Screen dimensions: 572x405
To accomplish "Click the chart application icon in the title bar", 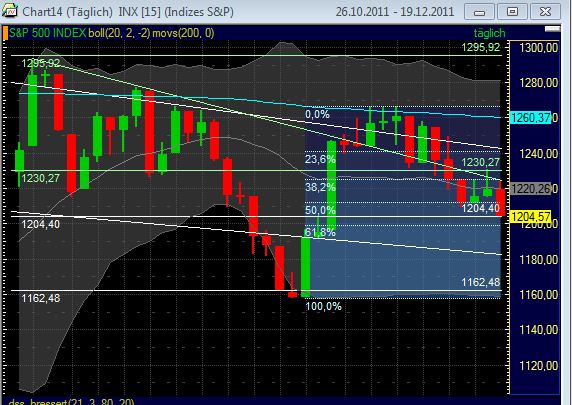I will (9, 11).
